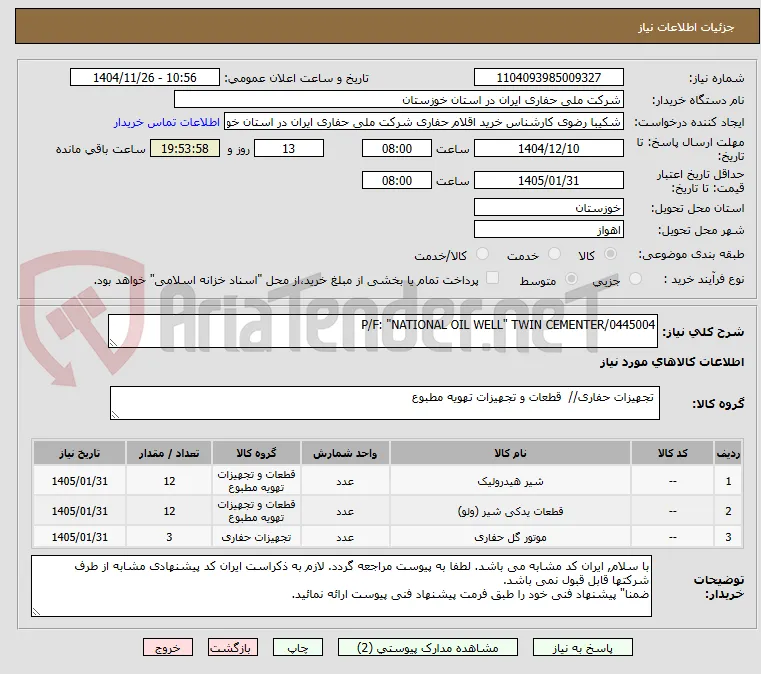The image size is (761, 674).
Task: Select the کالا radio button
Action: click(x=611, y=254)
